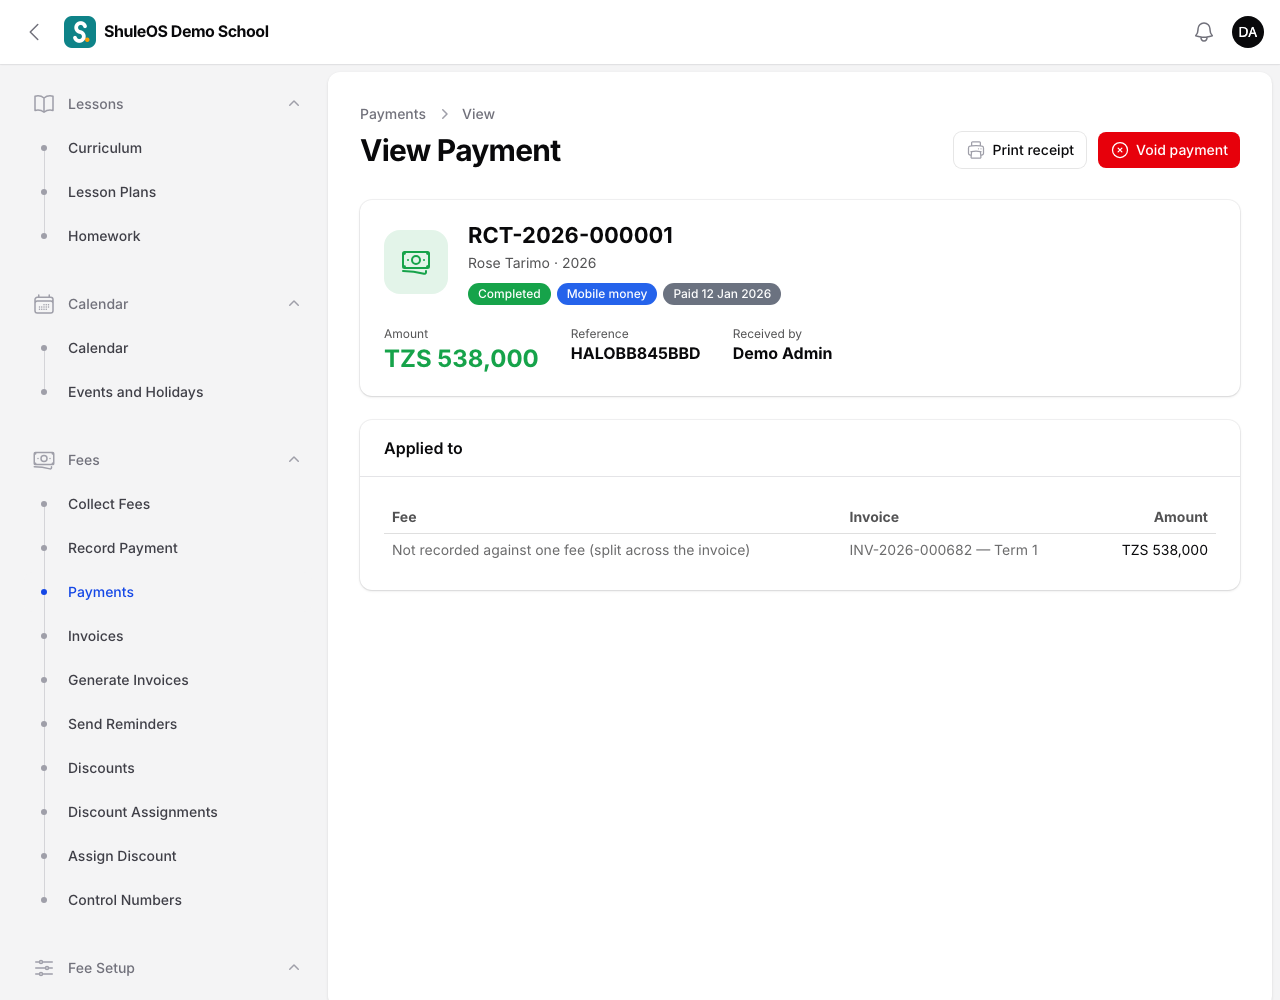Viewport: 1280px width, 1000px height.
Task: Open Lesson Plans in the sidebar
Action: 112,192
